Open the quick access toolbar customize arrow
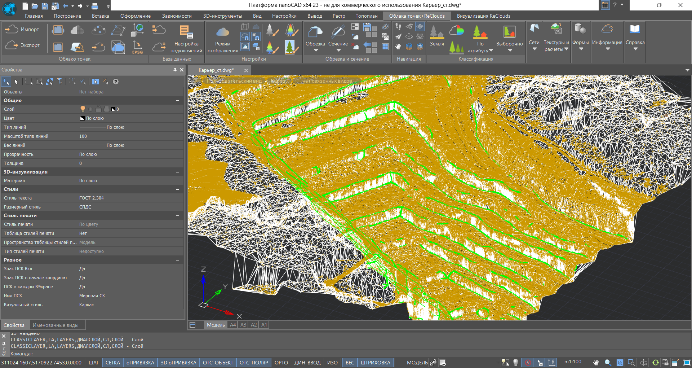 pos(109,6)
